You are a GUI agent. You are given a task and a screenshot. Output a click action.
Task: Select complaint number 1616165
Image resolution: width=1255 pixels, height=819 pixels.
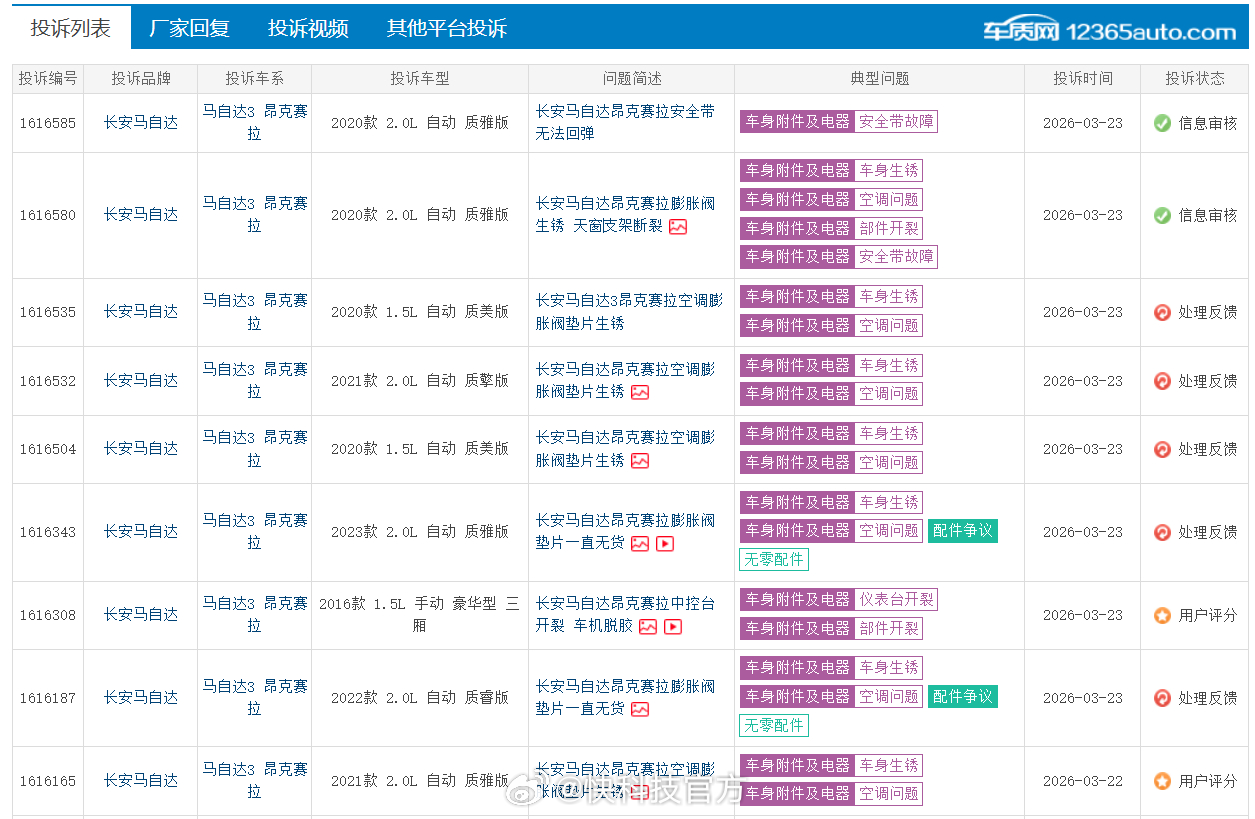pos(48,781)
